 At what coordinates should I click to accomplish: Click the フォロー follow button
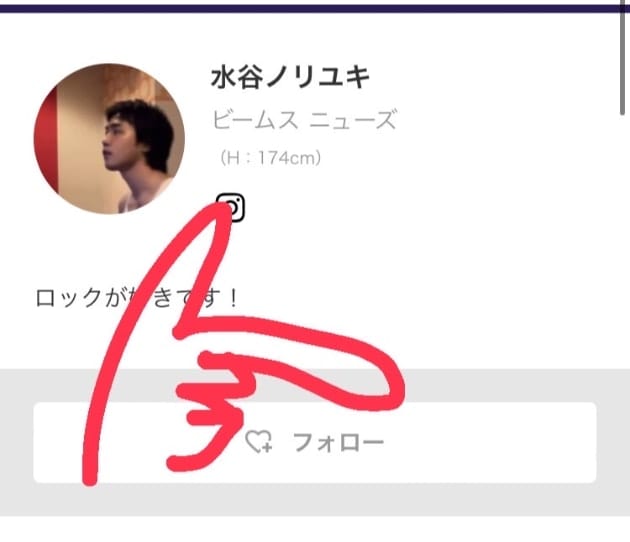(x=315, y=442)
